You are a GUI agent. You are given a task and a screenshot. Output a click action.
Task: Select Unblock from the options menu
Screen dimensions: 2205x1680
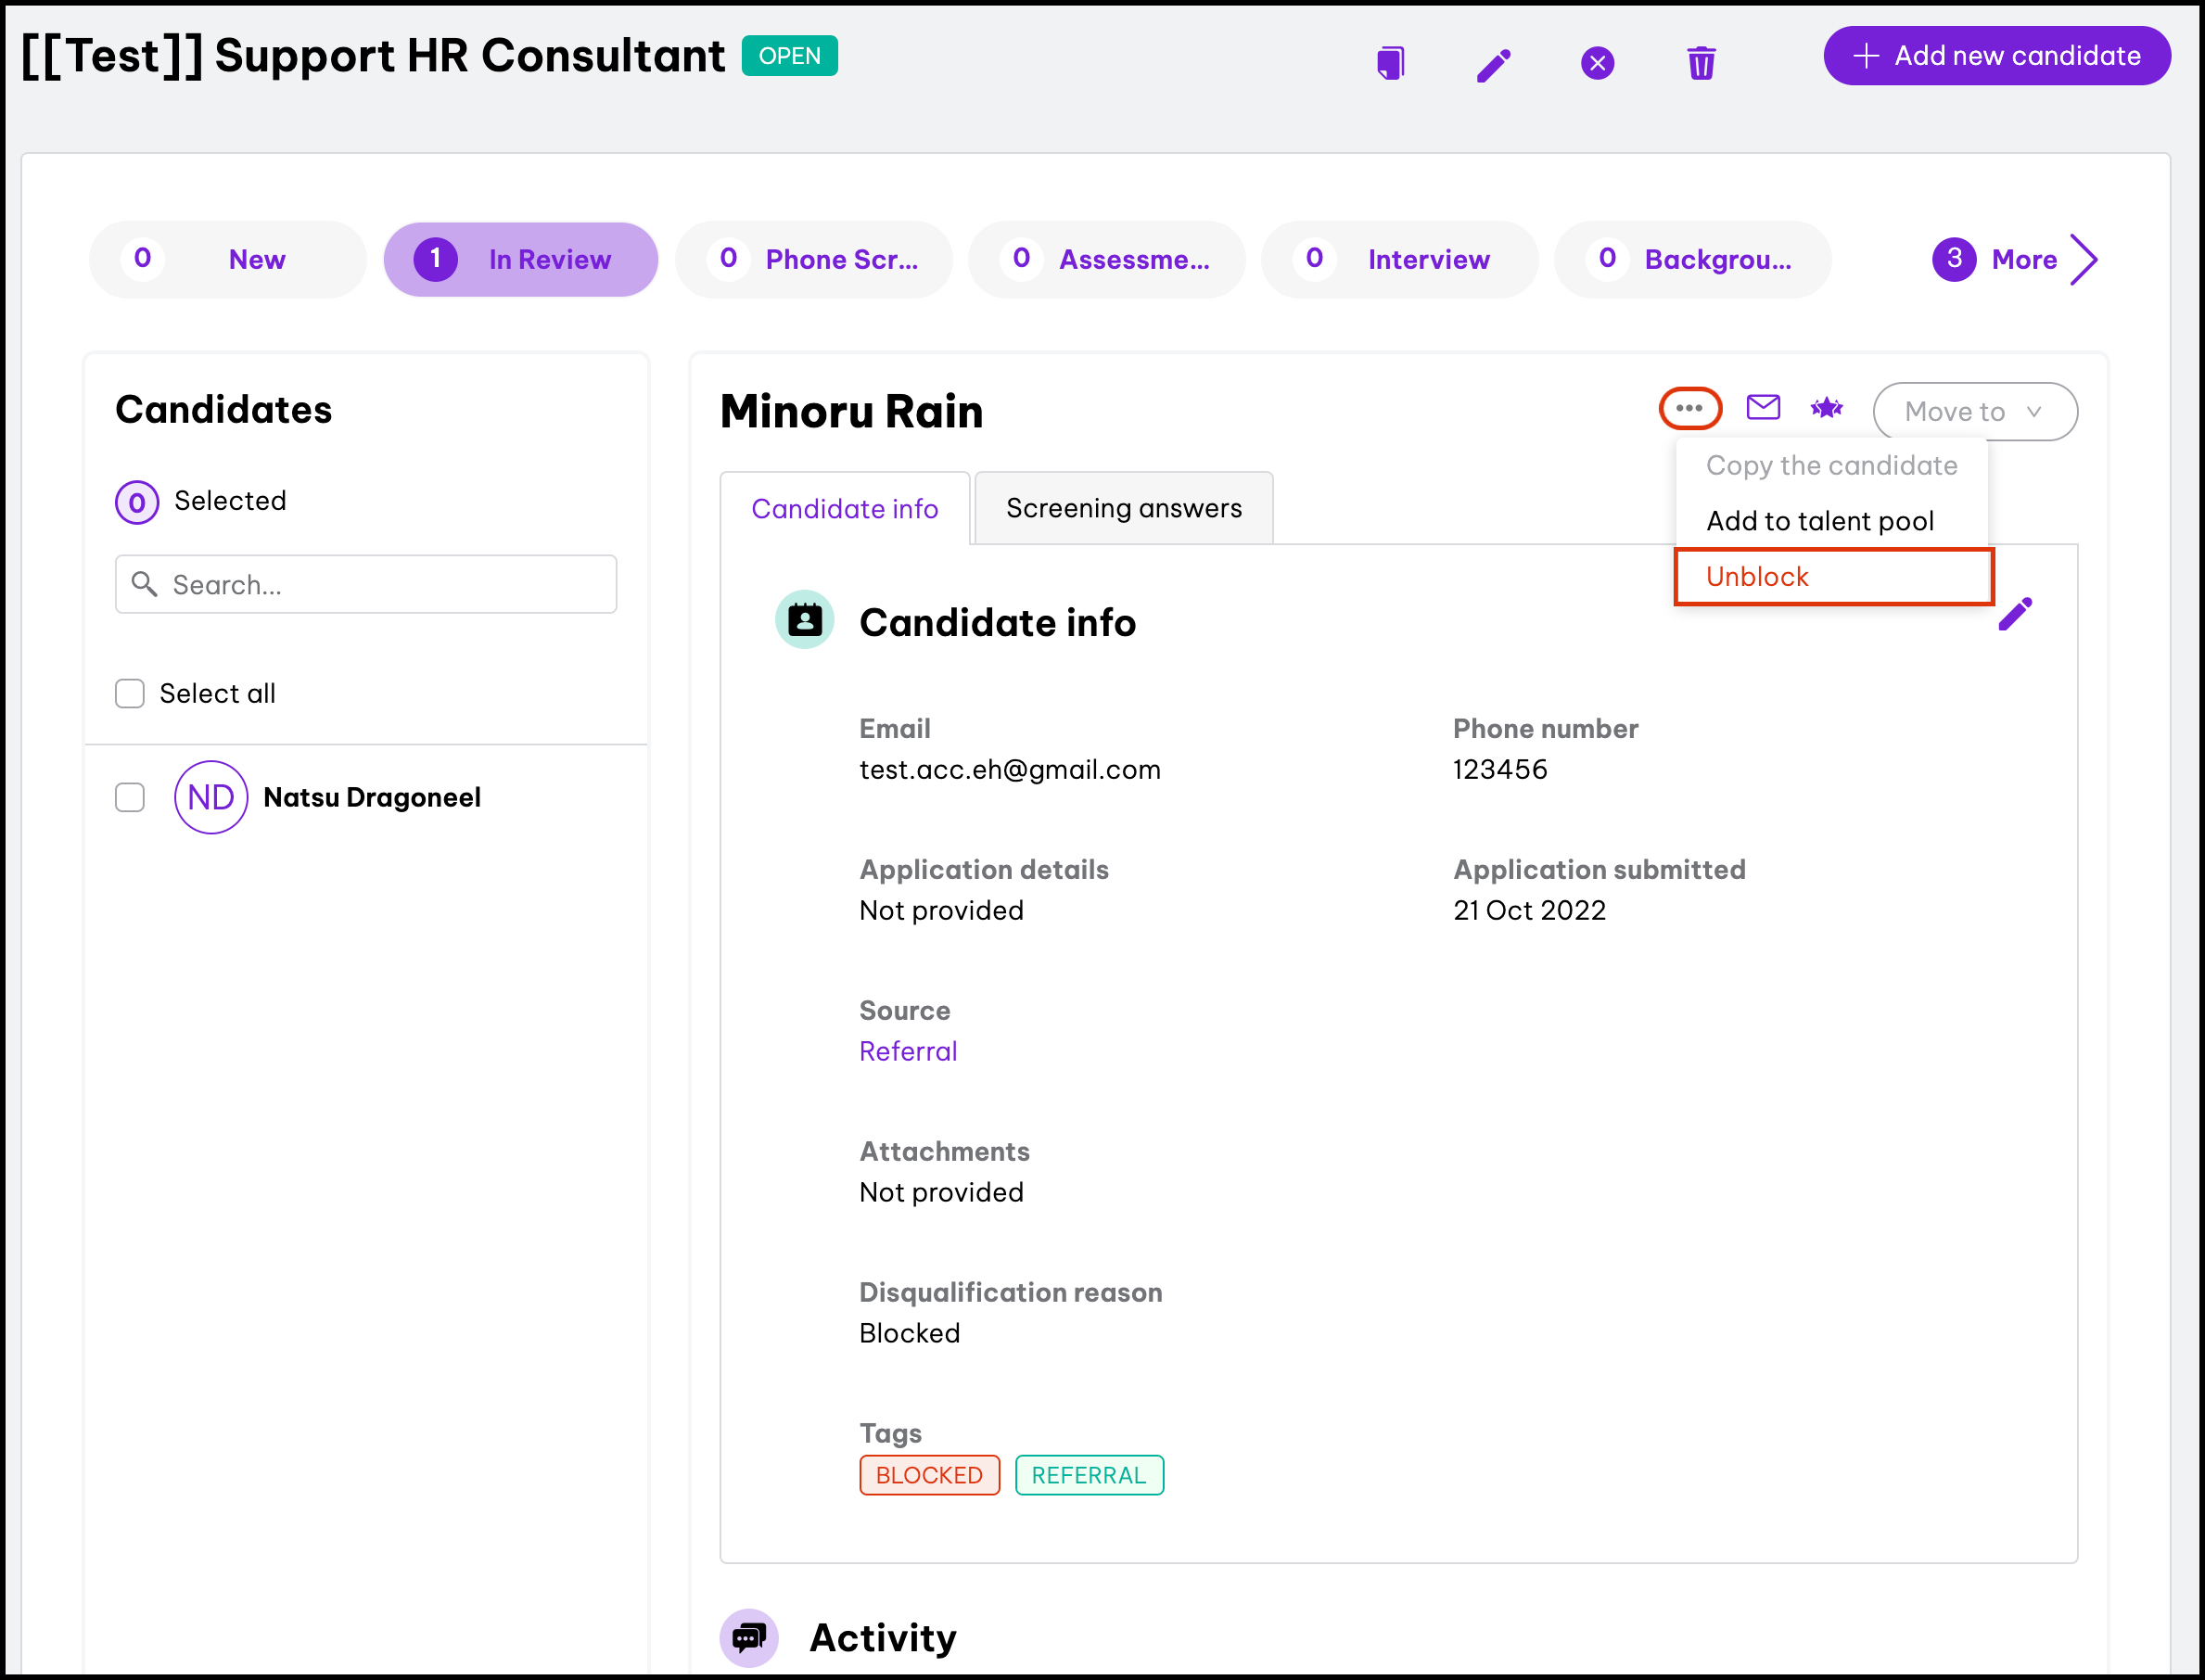pos(1757,577)
